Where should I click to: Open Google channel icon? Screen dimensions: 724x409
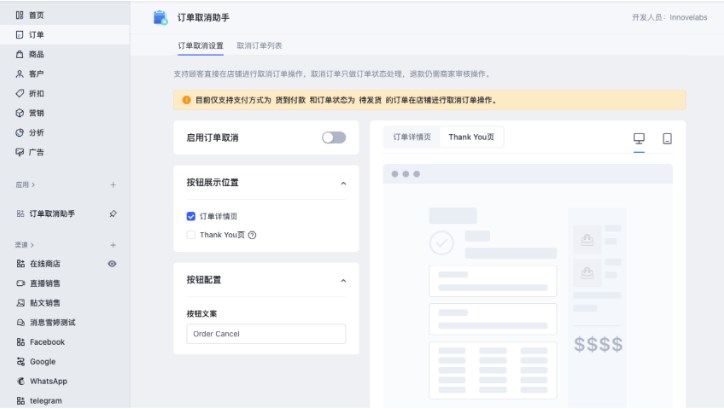(21, 361)
